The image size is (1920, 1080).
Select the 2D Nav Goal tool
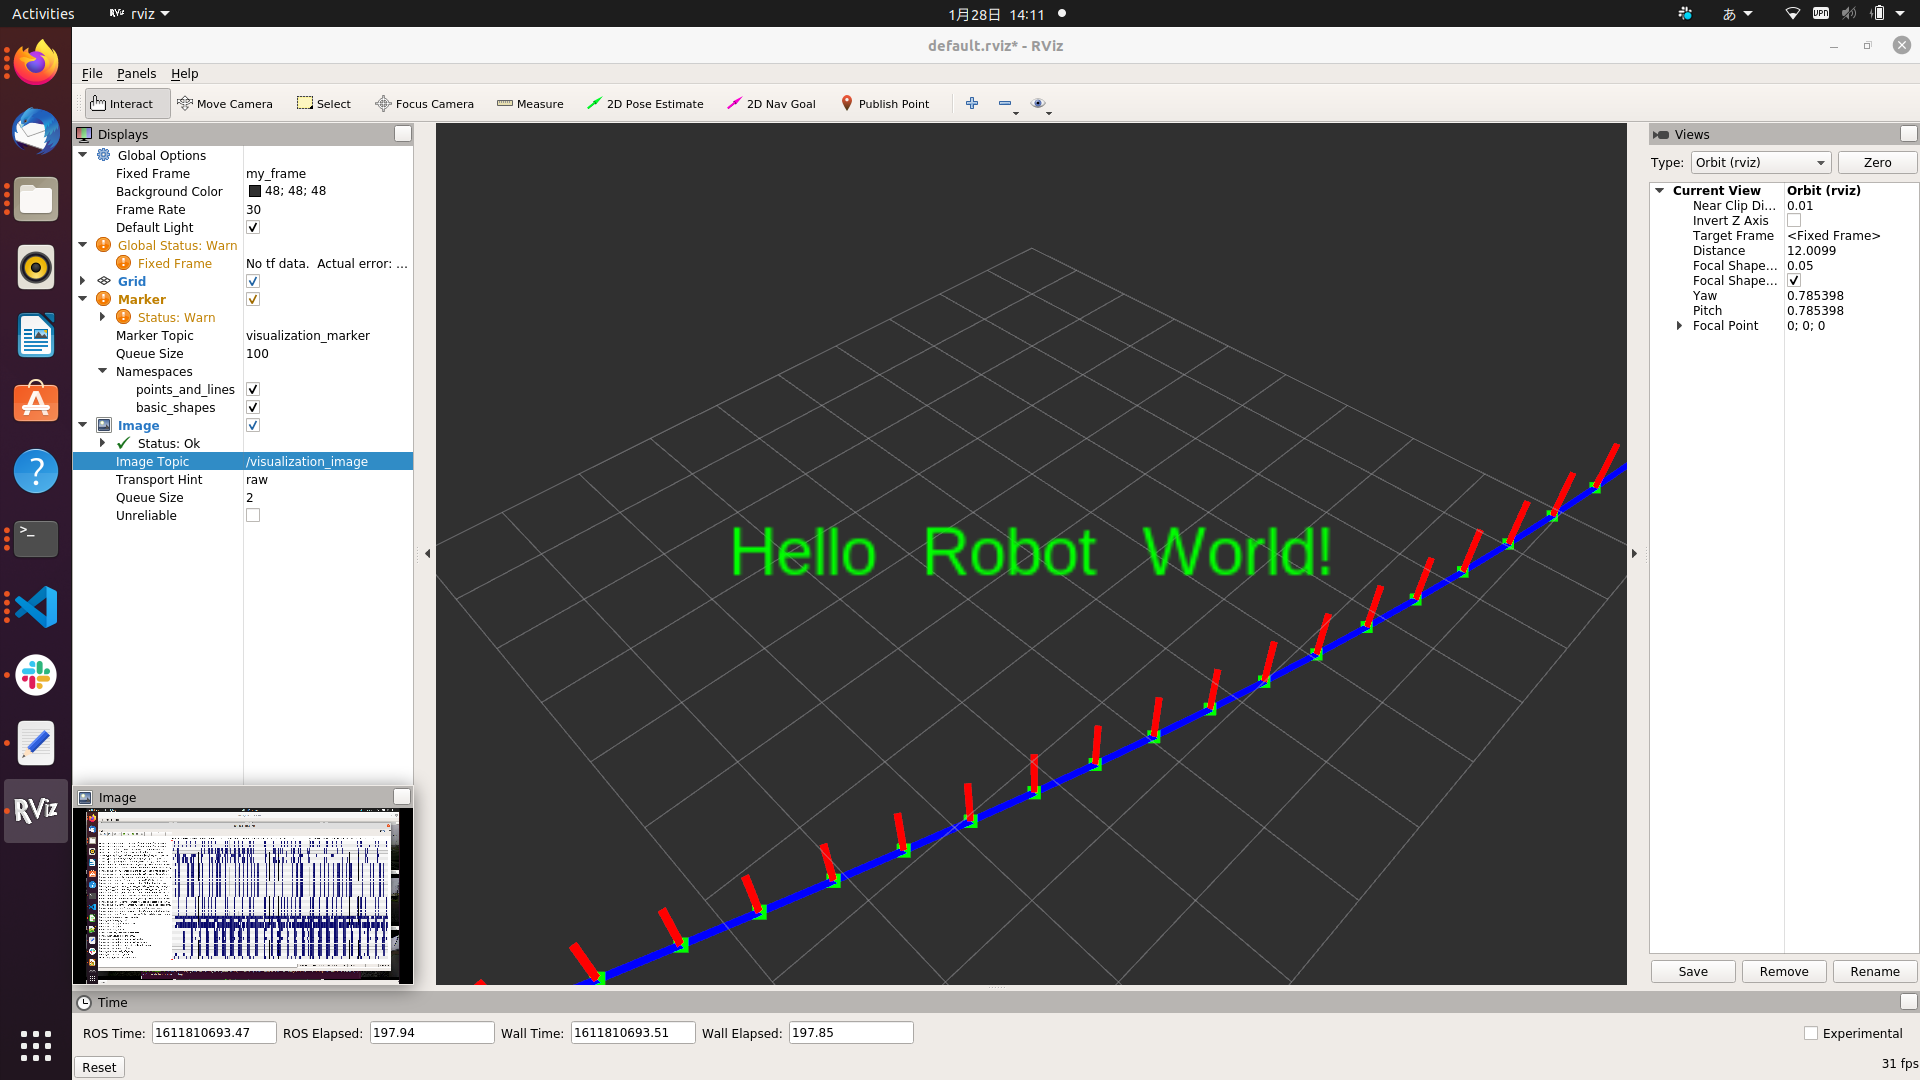(771, 104)
